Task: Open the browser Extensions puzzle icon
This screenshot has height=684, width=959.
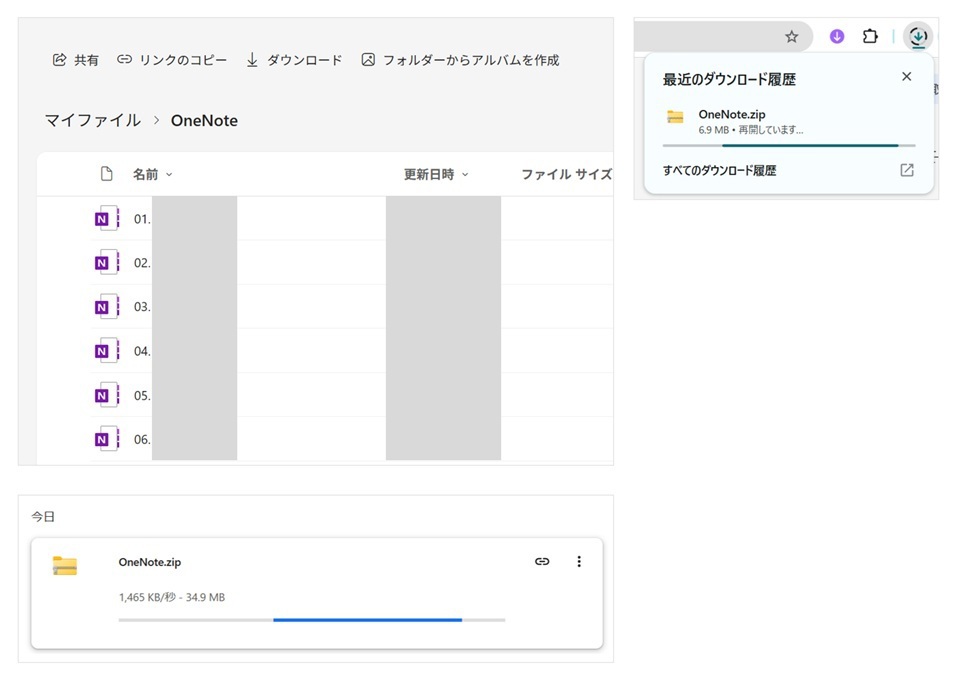Action: tap(870, 37)
